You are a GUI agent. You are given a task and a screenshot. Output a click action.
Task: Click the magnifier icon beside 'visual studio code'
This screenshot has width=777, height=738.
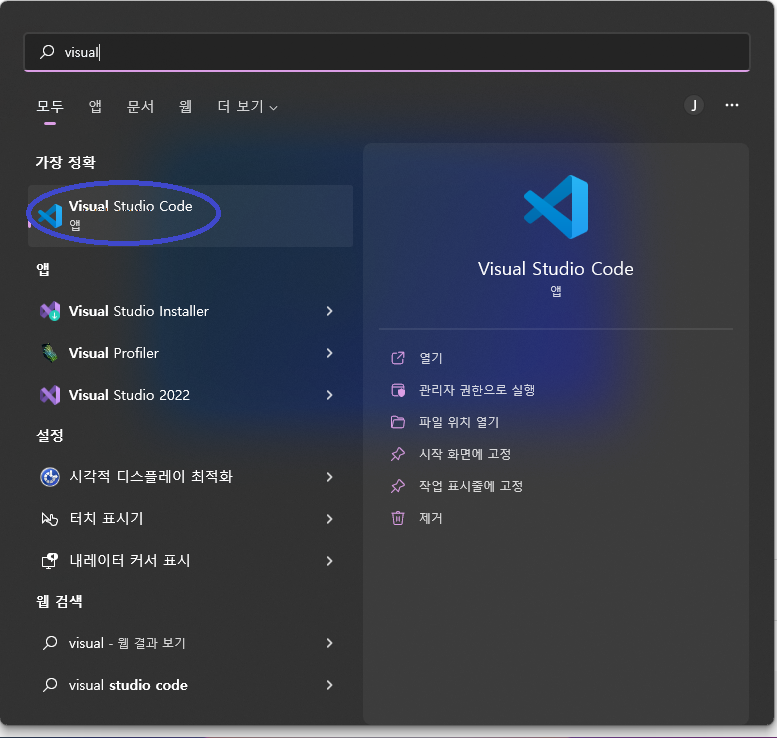pos(50,685)
